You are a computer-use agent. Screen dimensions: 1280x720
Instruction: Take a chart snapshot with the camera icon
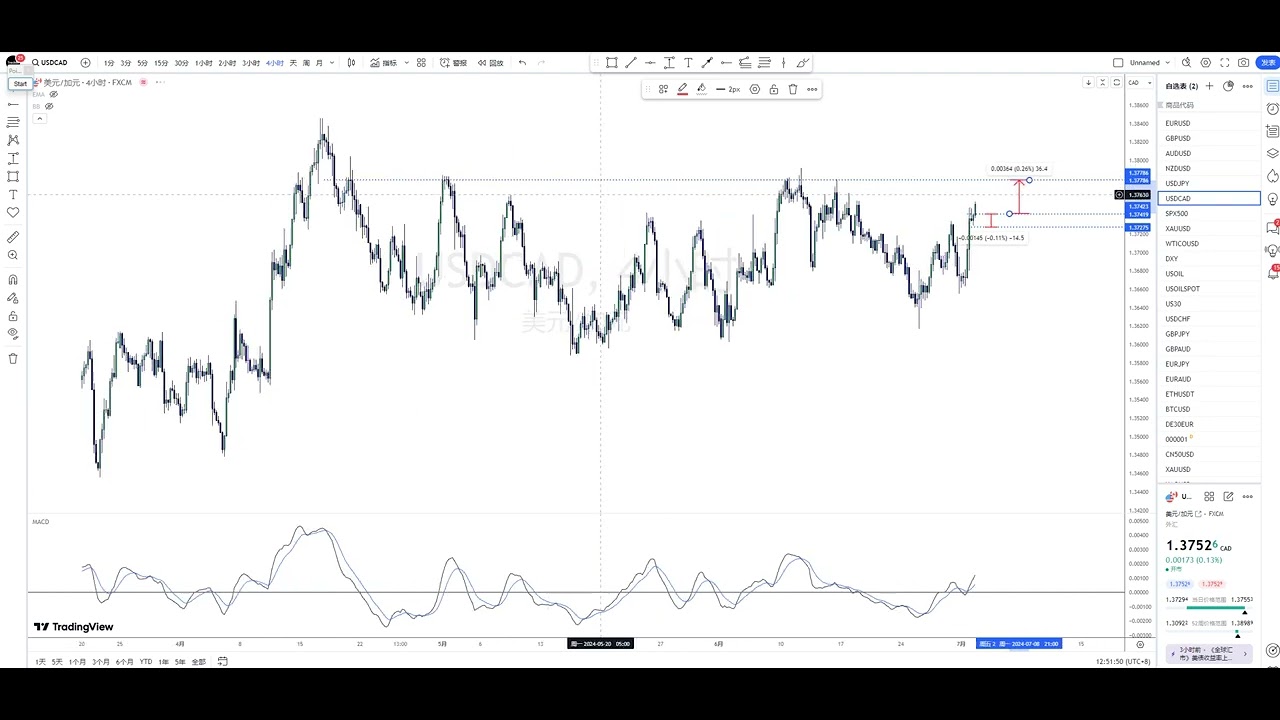click(1243, 63)
